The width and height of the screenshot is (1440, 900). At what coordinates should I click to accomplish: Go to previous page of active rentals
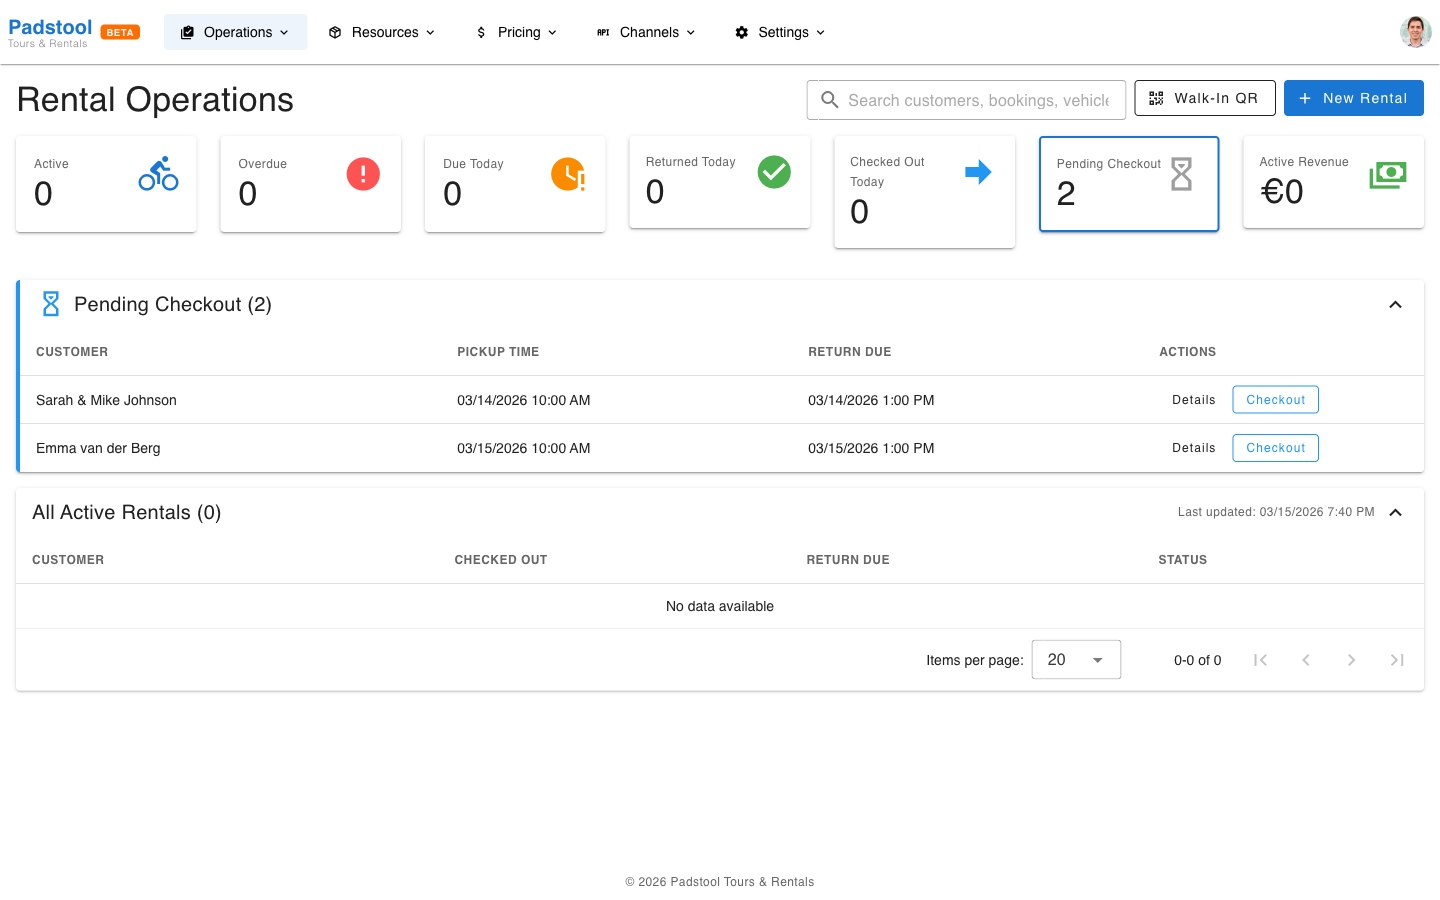pos(1306,660)
